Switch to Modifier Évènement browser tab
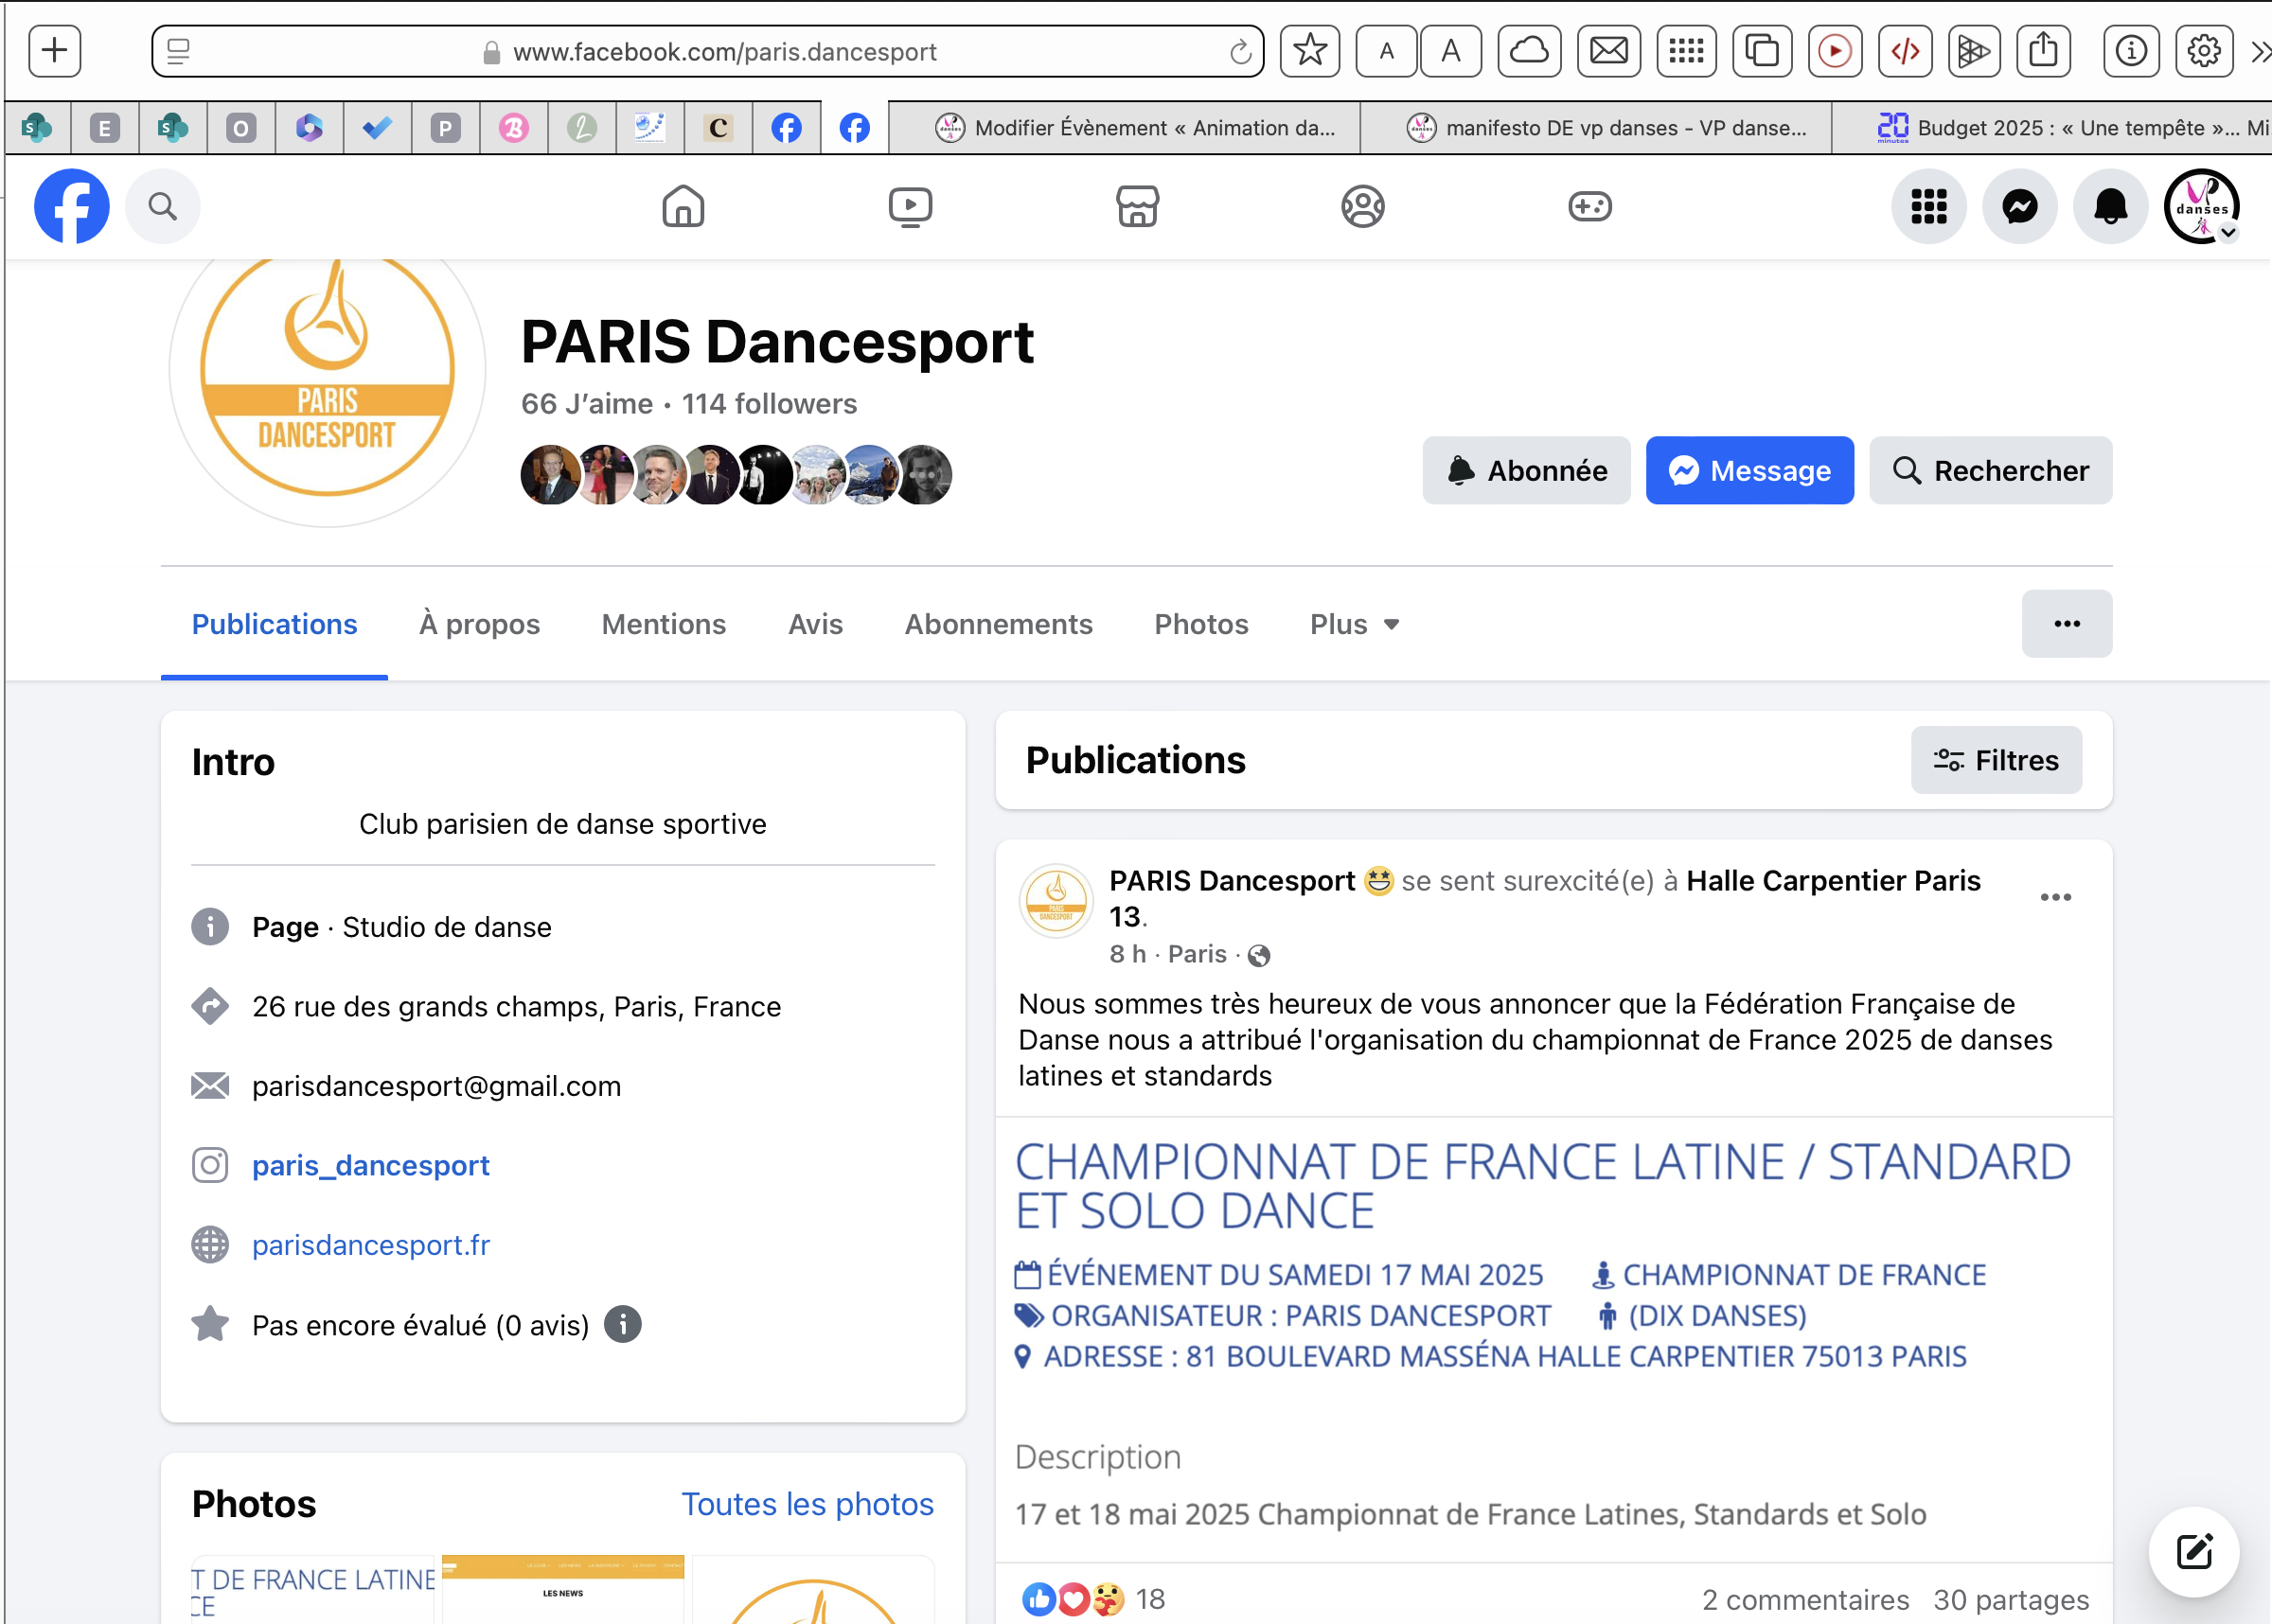This screenshot has width=2272, height=1624. tap(1124, 128)
